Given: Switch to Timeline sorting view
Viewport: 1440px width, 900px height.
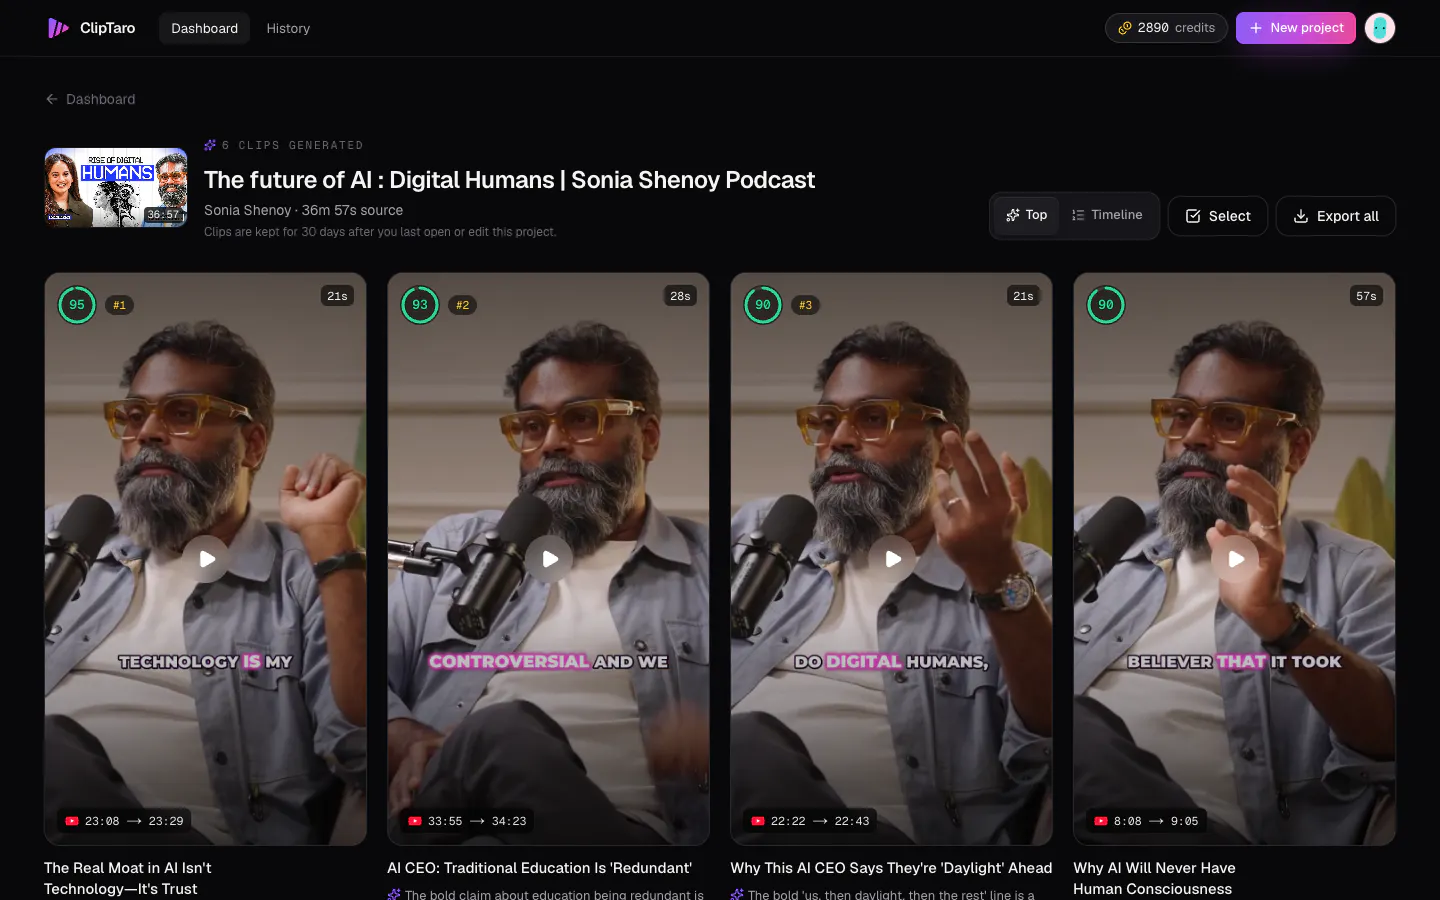Looking at the screenshot, I should click(x=1107, y=215).
